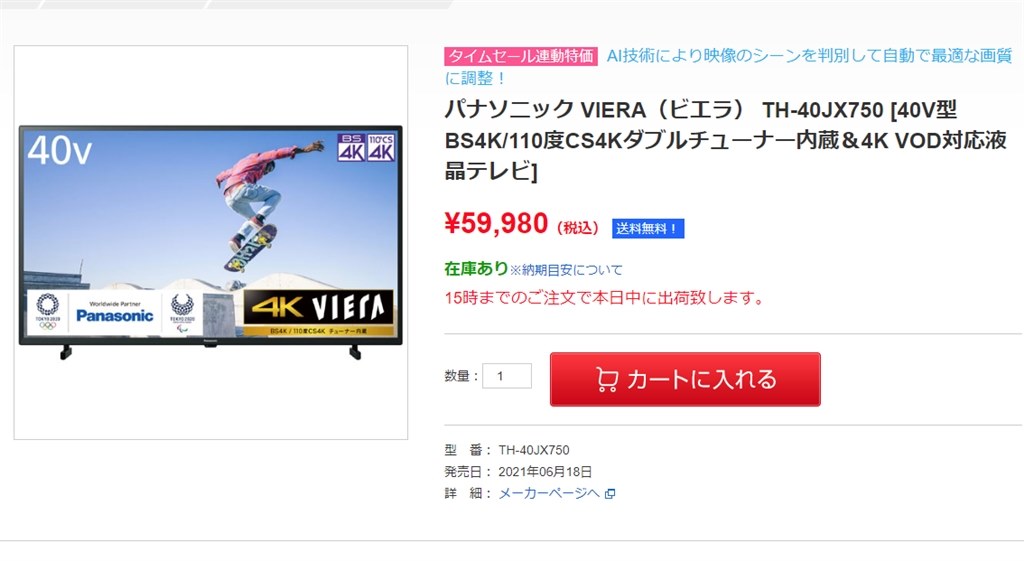Click the 40v label on TV image
This screenshot has width=1024, height=561.
(x=59, y=151)
